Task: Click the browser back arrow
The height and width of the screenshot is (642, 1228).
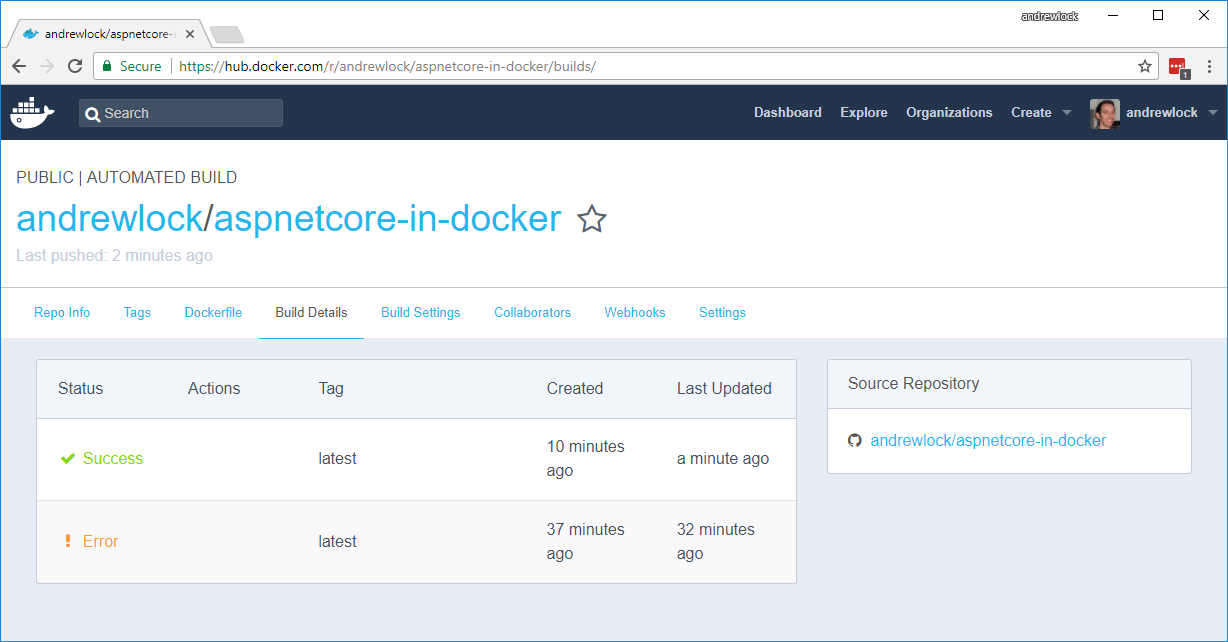Action: (19, 66)
